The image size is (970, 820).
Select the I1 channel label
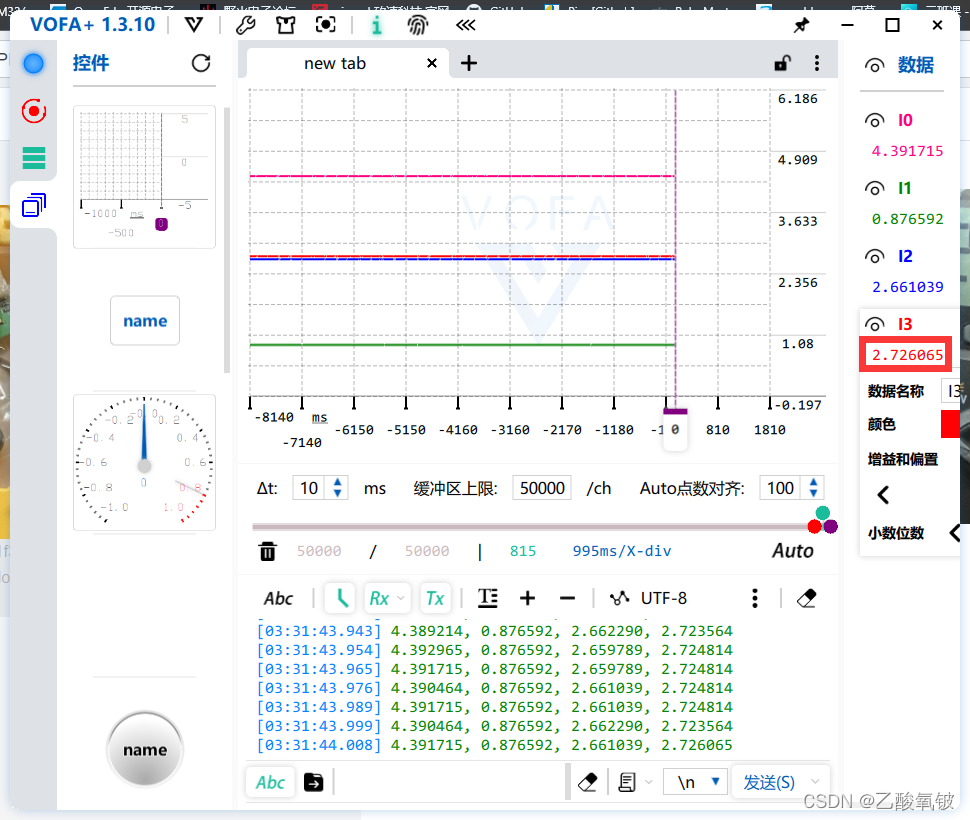(x=904, y=188)
